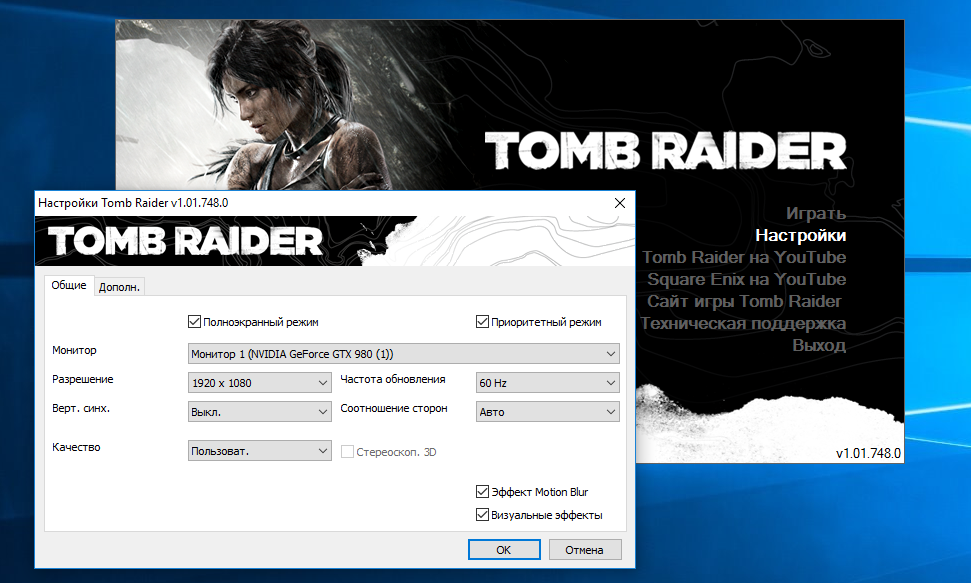Open Tomb Raider на YouTube link

point(744,257)
